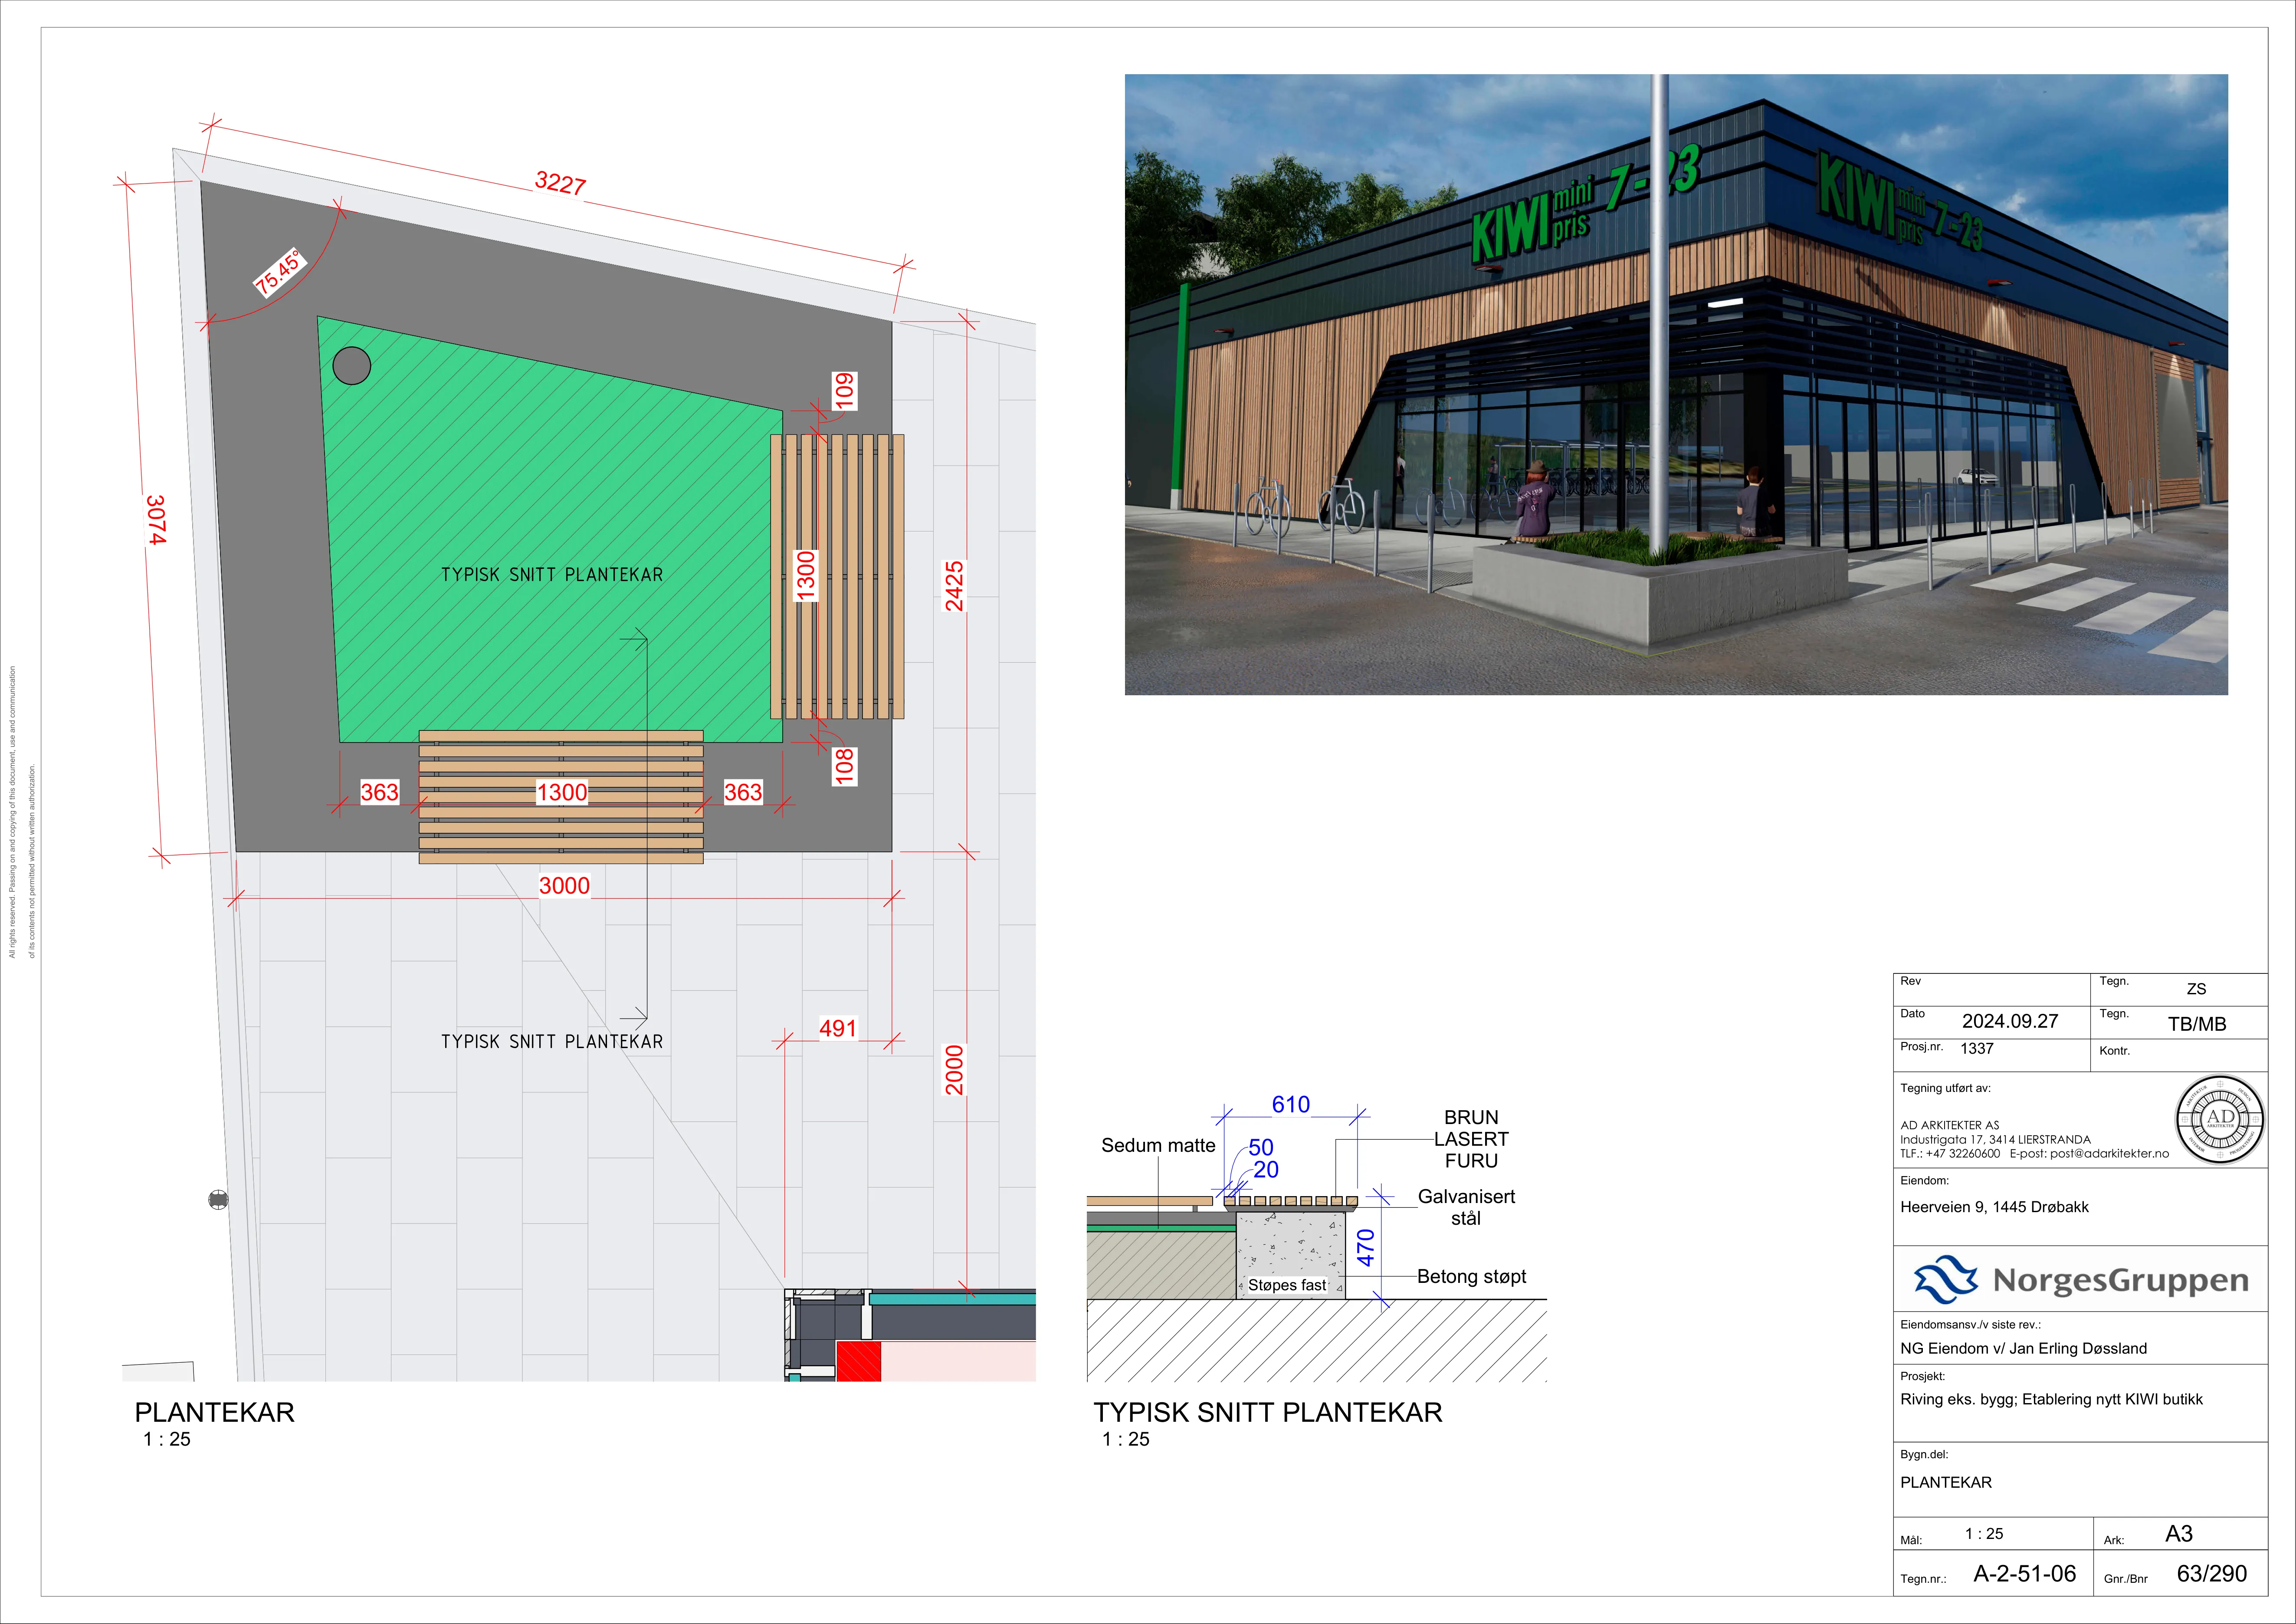Click the email 'post@adarkitekter.no'
2296x1624 pixels.
pos(2109,1153)
